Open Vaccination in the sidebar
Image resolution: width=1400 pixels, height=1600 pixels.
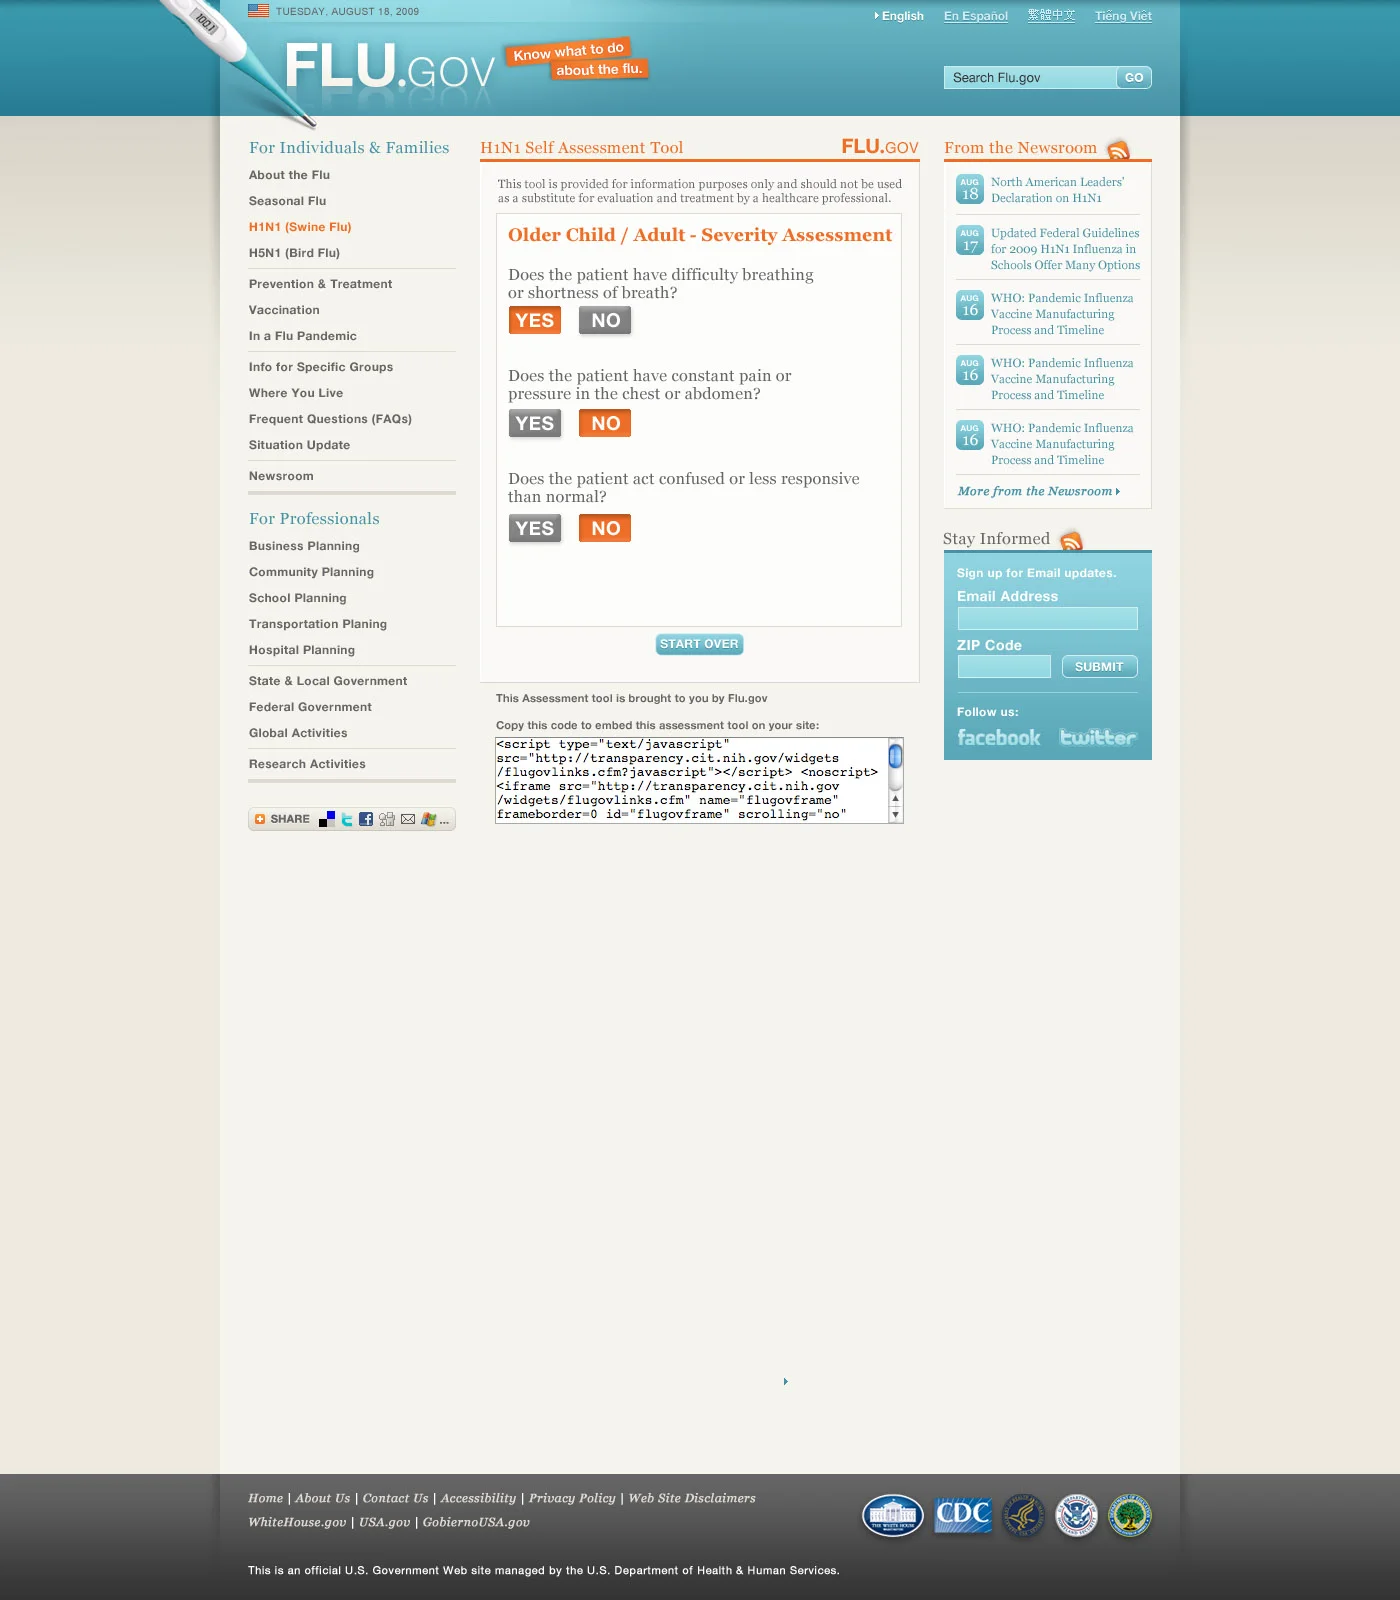[x=284, y=310]
